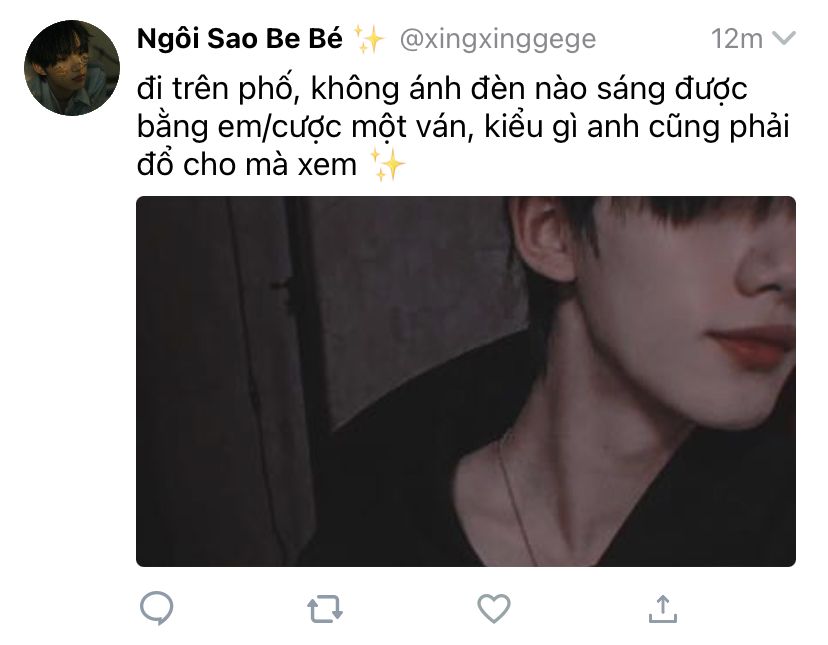The height and width of the screenshot is (645, 828).
Task: Open the round profile avatar of the author
Action: 72,68
